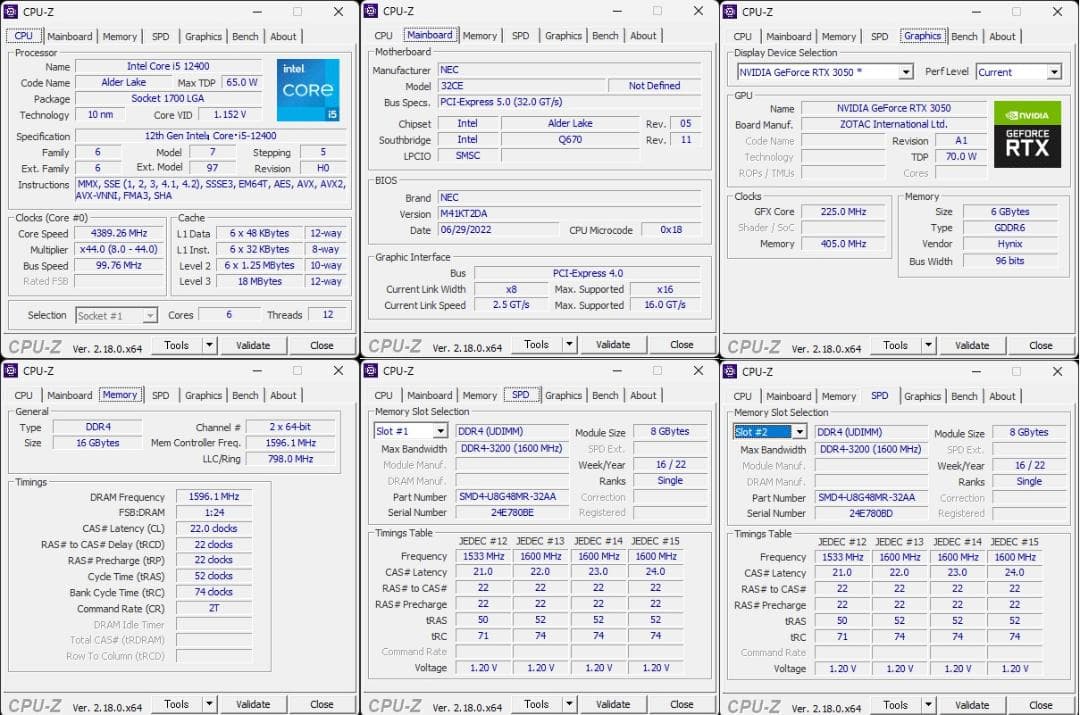This screenshot has width=1080, height=715.
Task: Click the Tools button in the SPD window
Action: pyautogui.click(x=536, y=703)
